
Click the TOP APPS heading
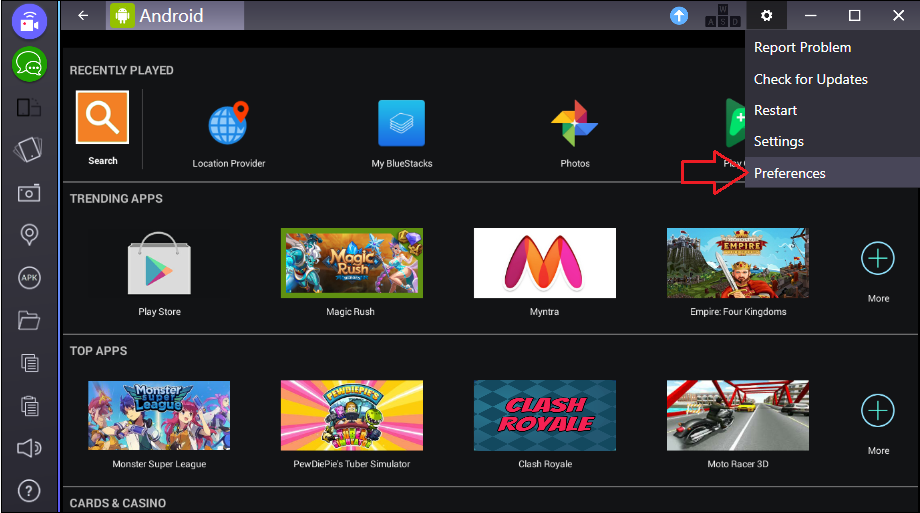pos(98,351)
